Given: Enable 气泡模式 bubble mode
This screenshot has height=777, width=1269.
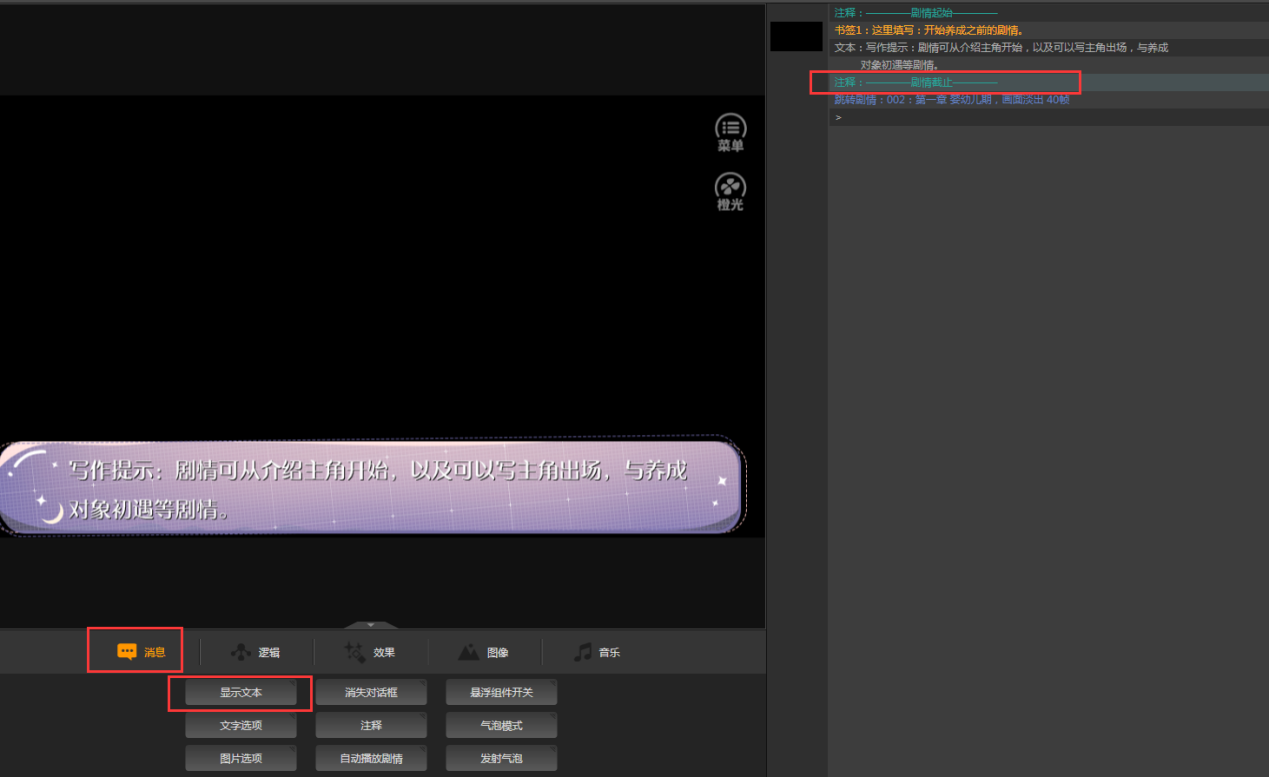Looking at the screenshot, I should [501, 726].
